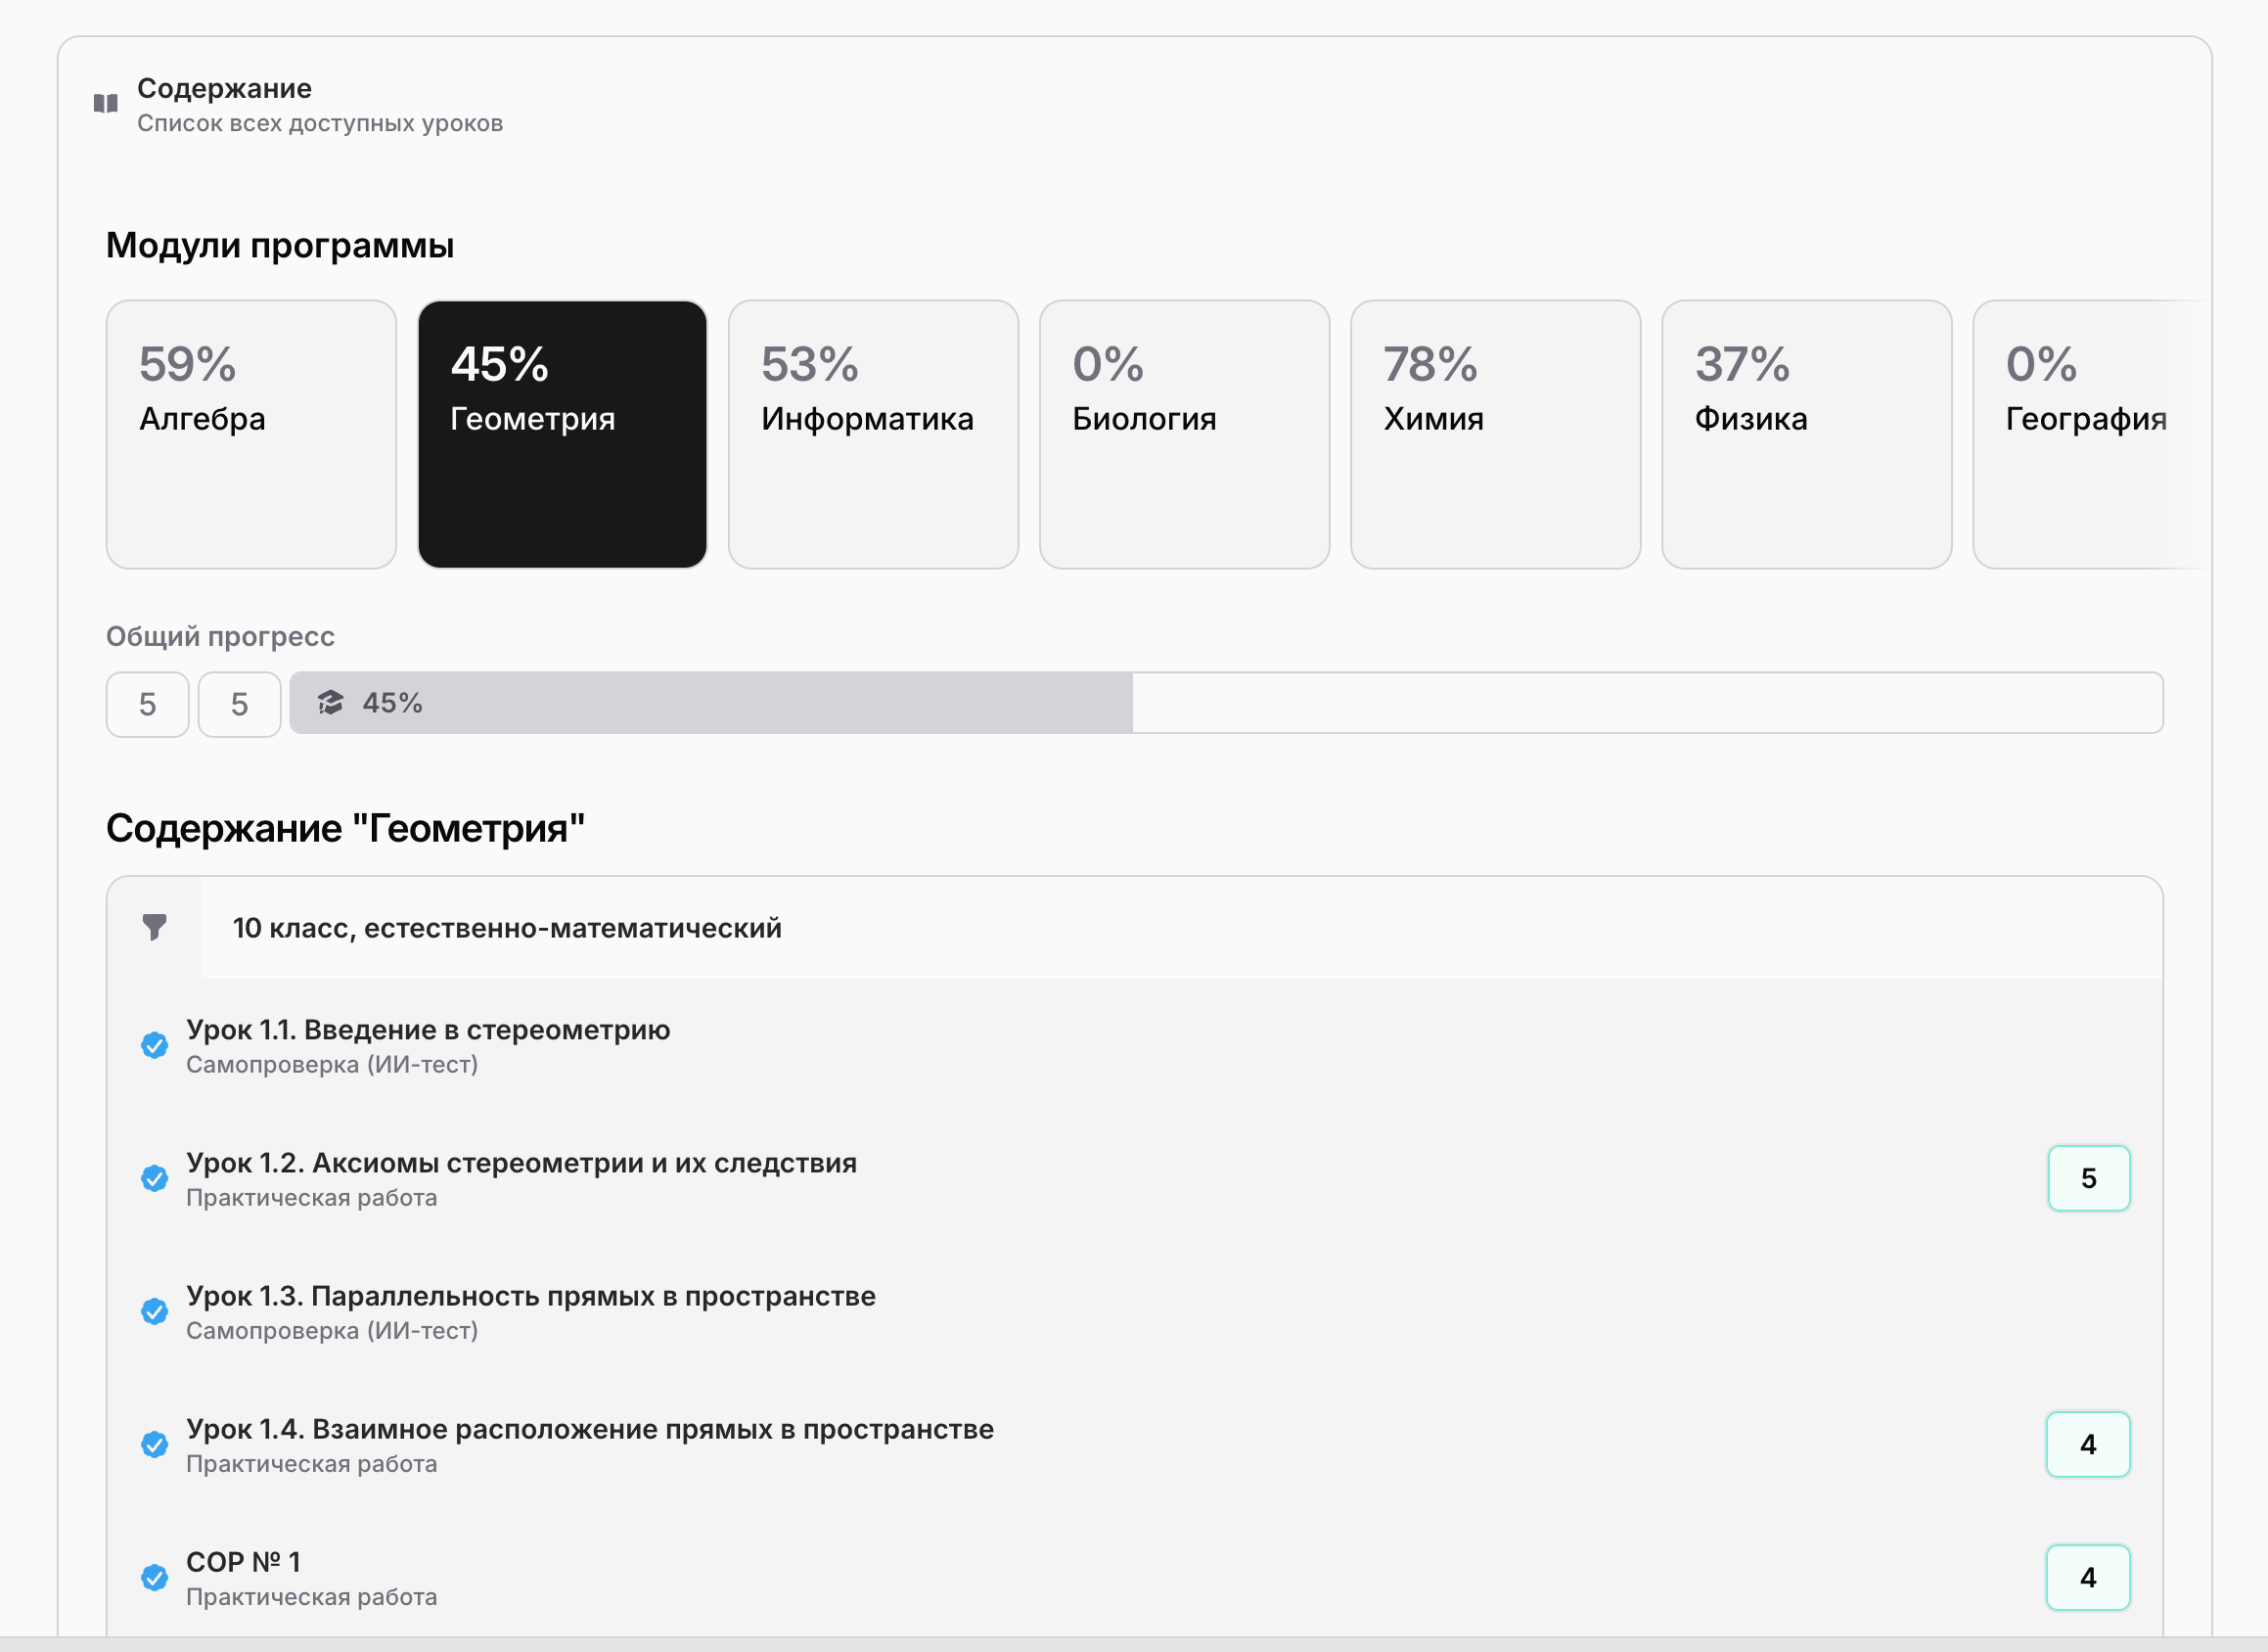Click checkmark badge for Урок 1.4

[x=154, y=1444]
